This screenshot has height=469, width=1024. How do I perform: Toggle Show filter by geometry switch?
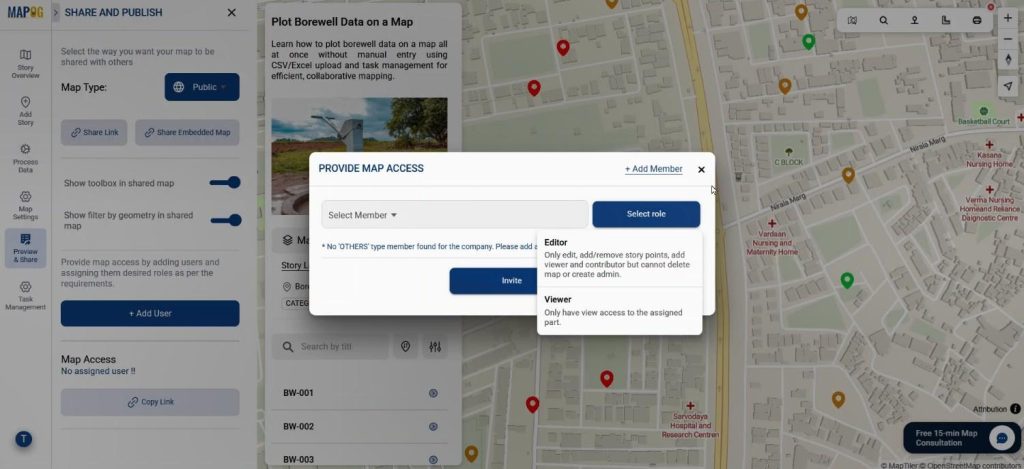click(x=226, y=221)
